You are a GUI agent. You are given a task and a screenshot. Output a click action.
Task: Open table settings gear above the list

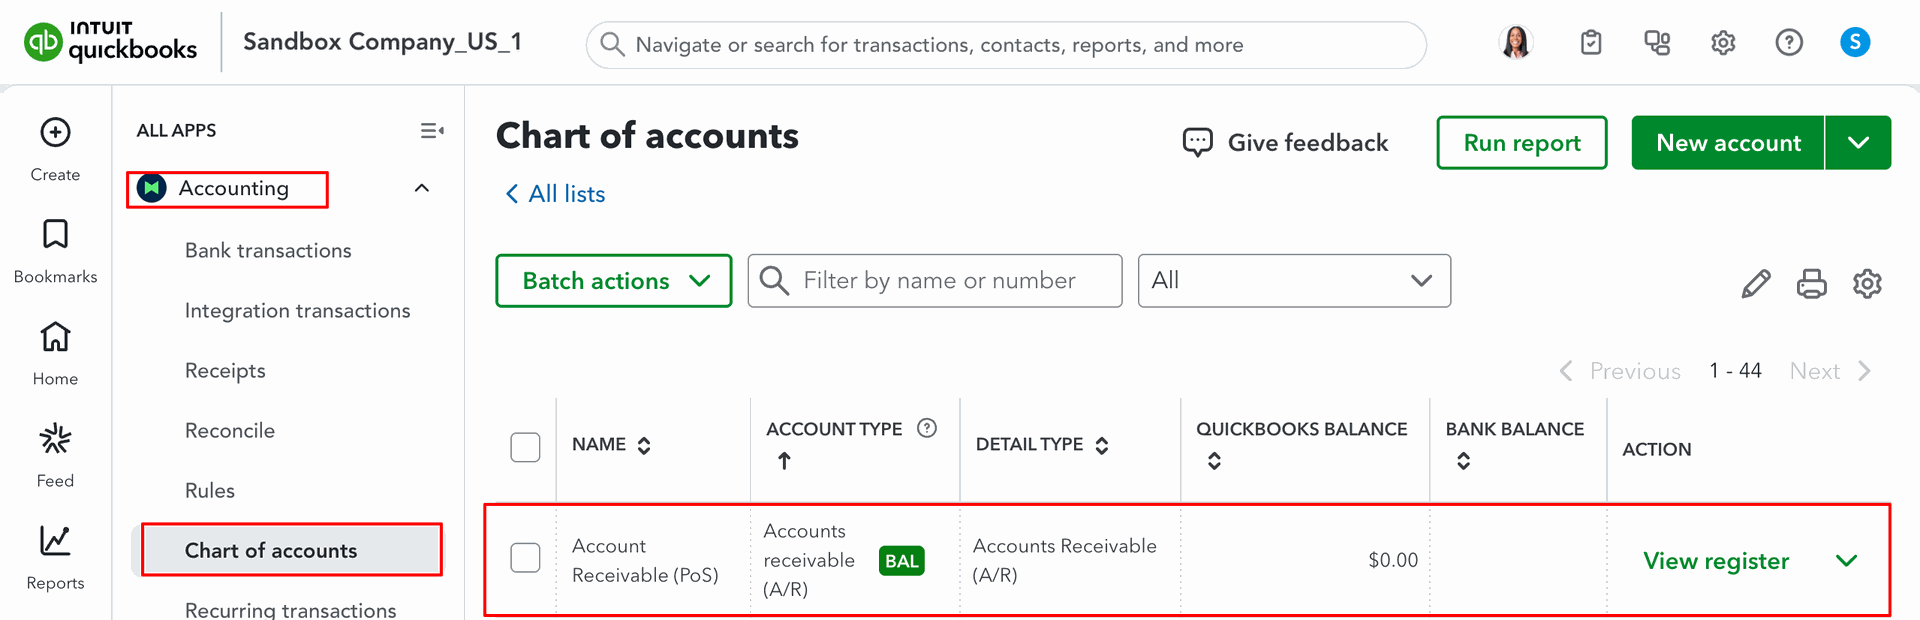[x=1867, y=284]
